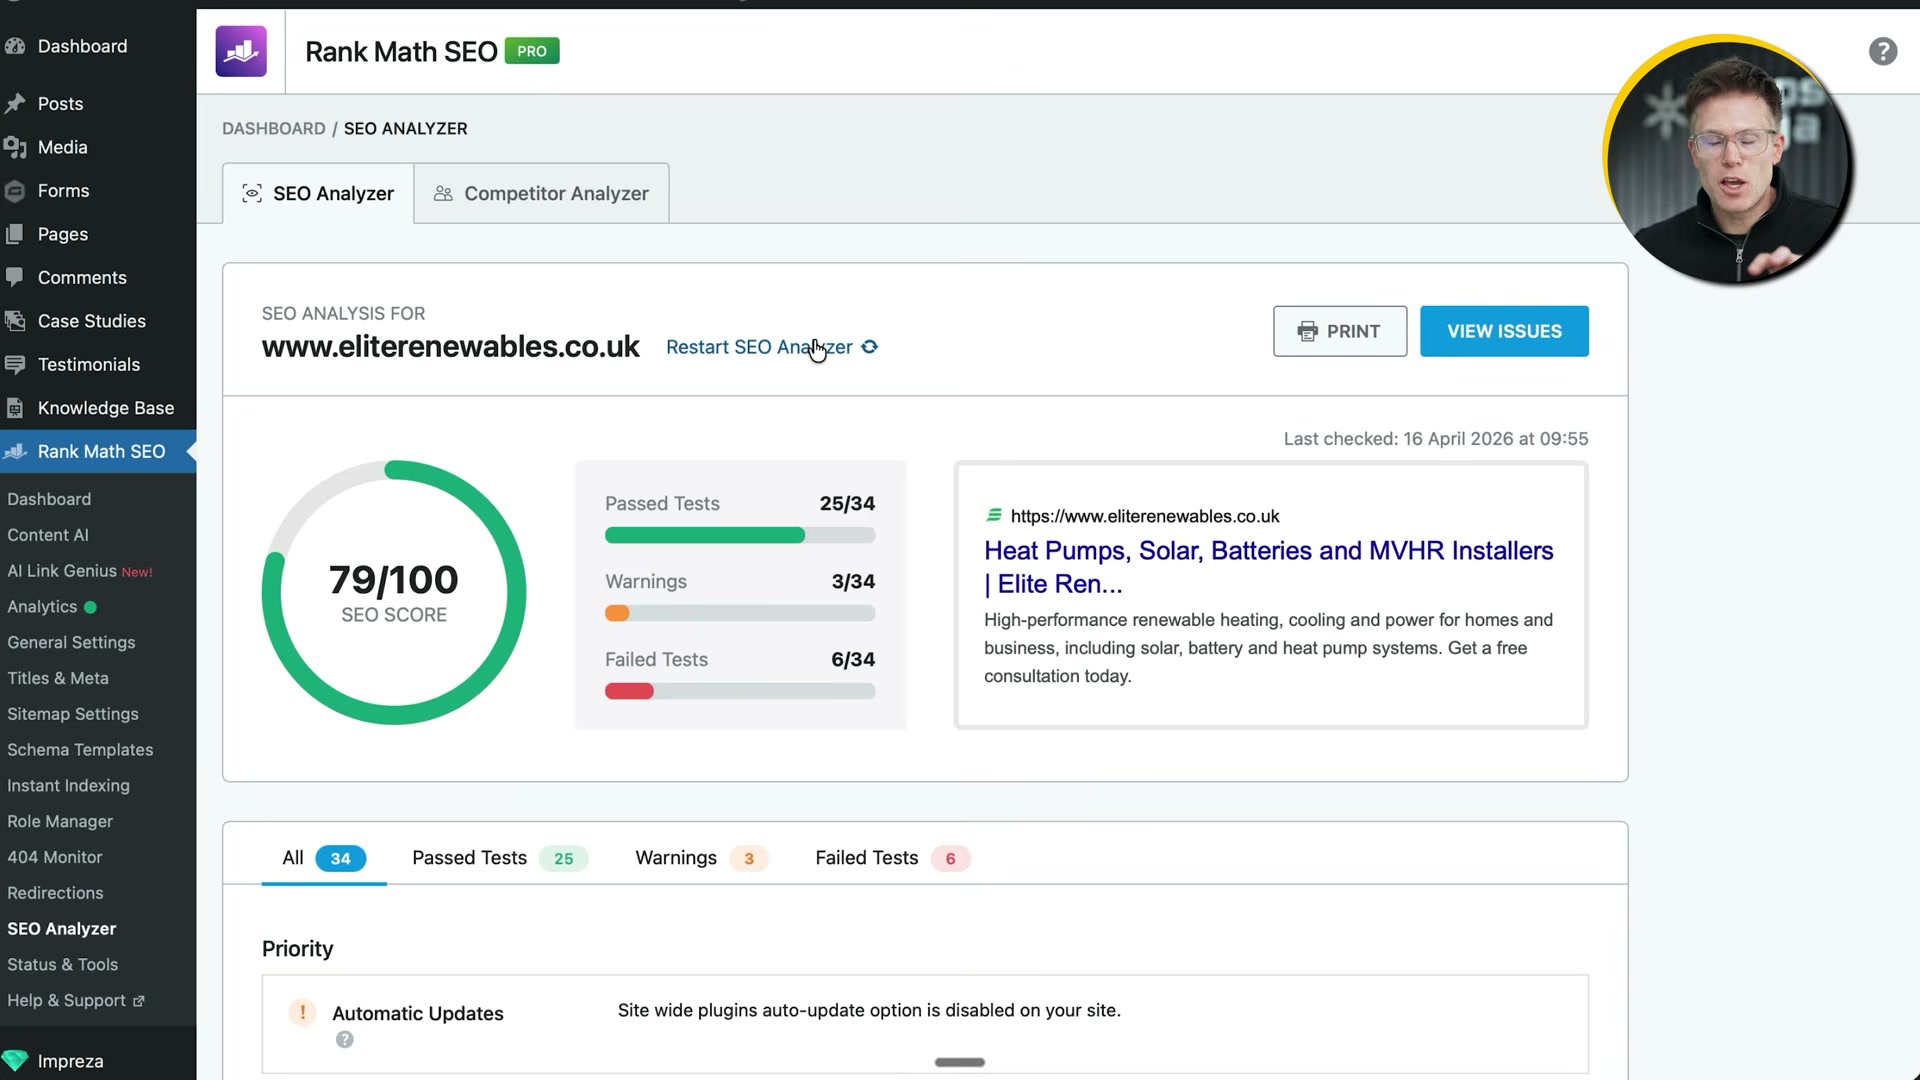Click the Automatic Updates warning icon
Screen dimensions: 1920x1080
point(302,1012)
